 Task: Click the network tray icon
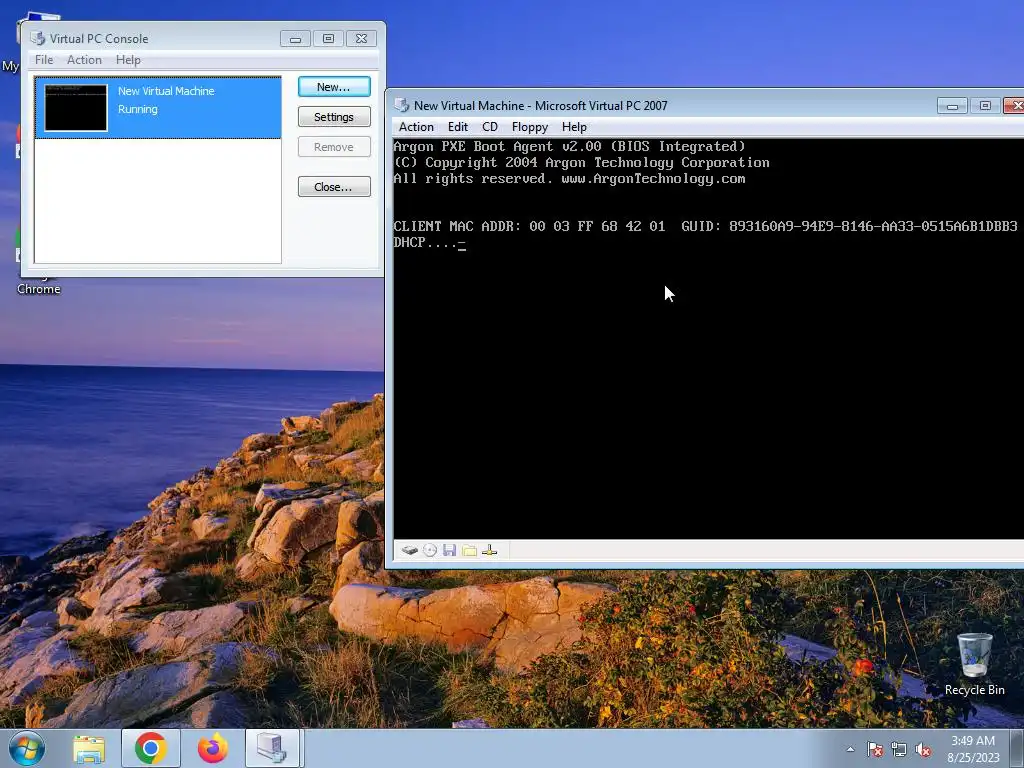[x=899, y=749]
